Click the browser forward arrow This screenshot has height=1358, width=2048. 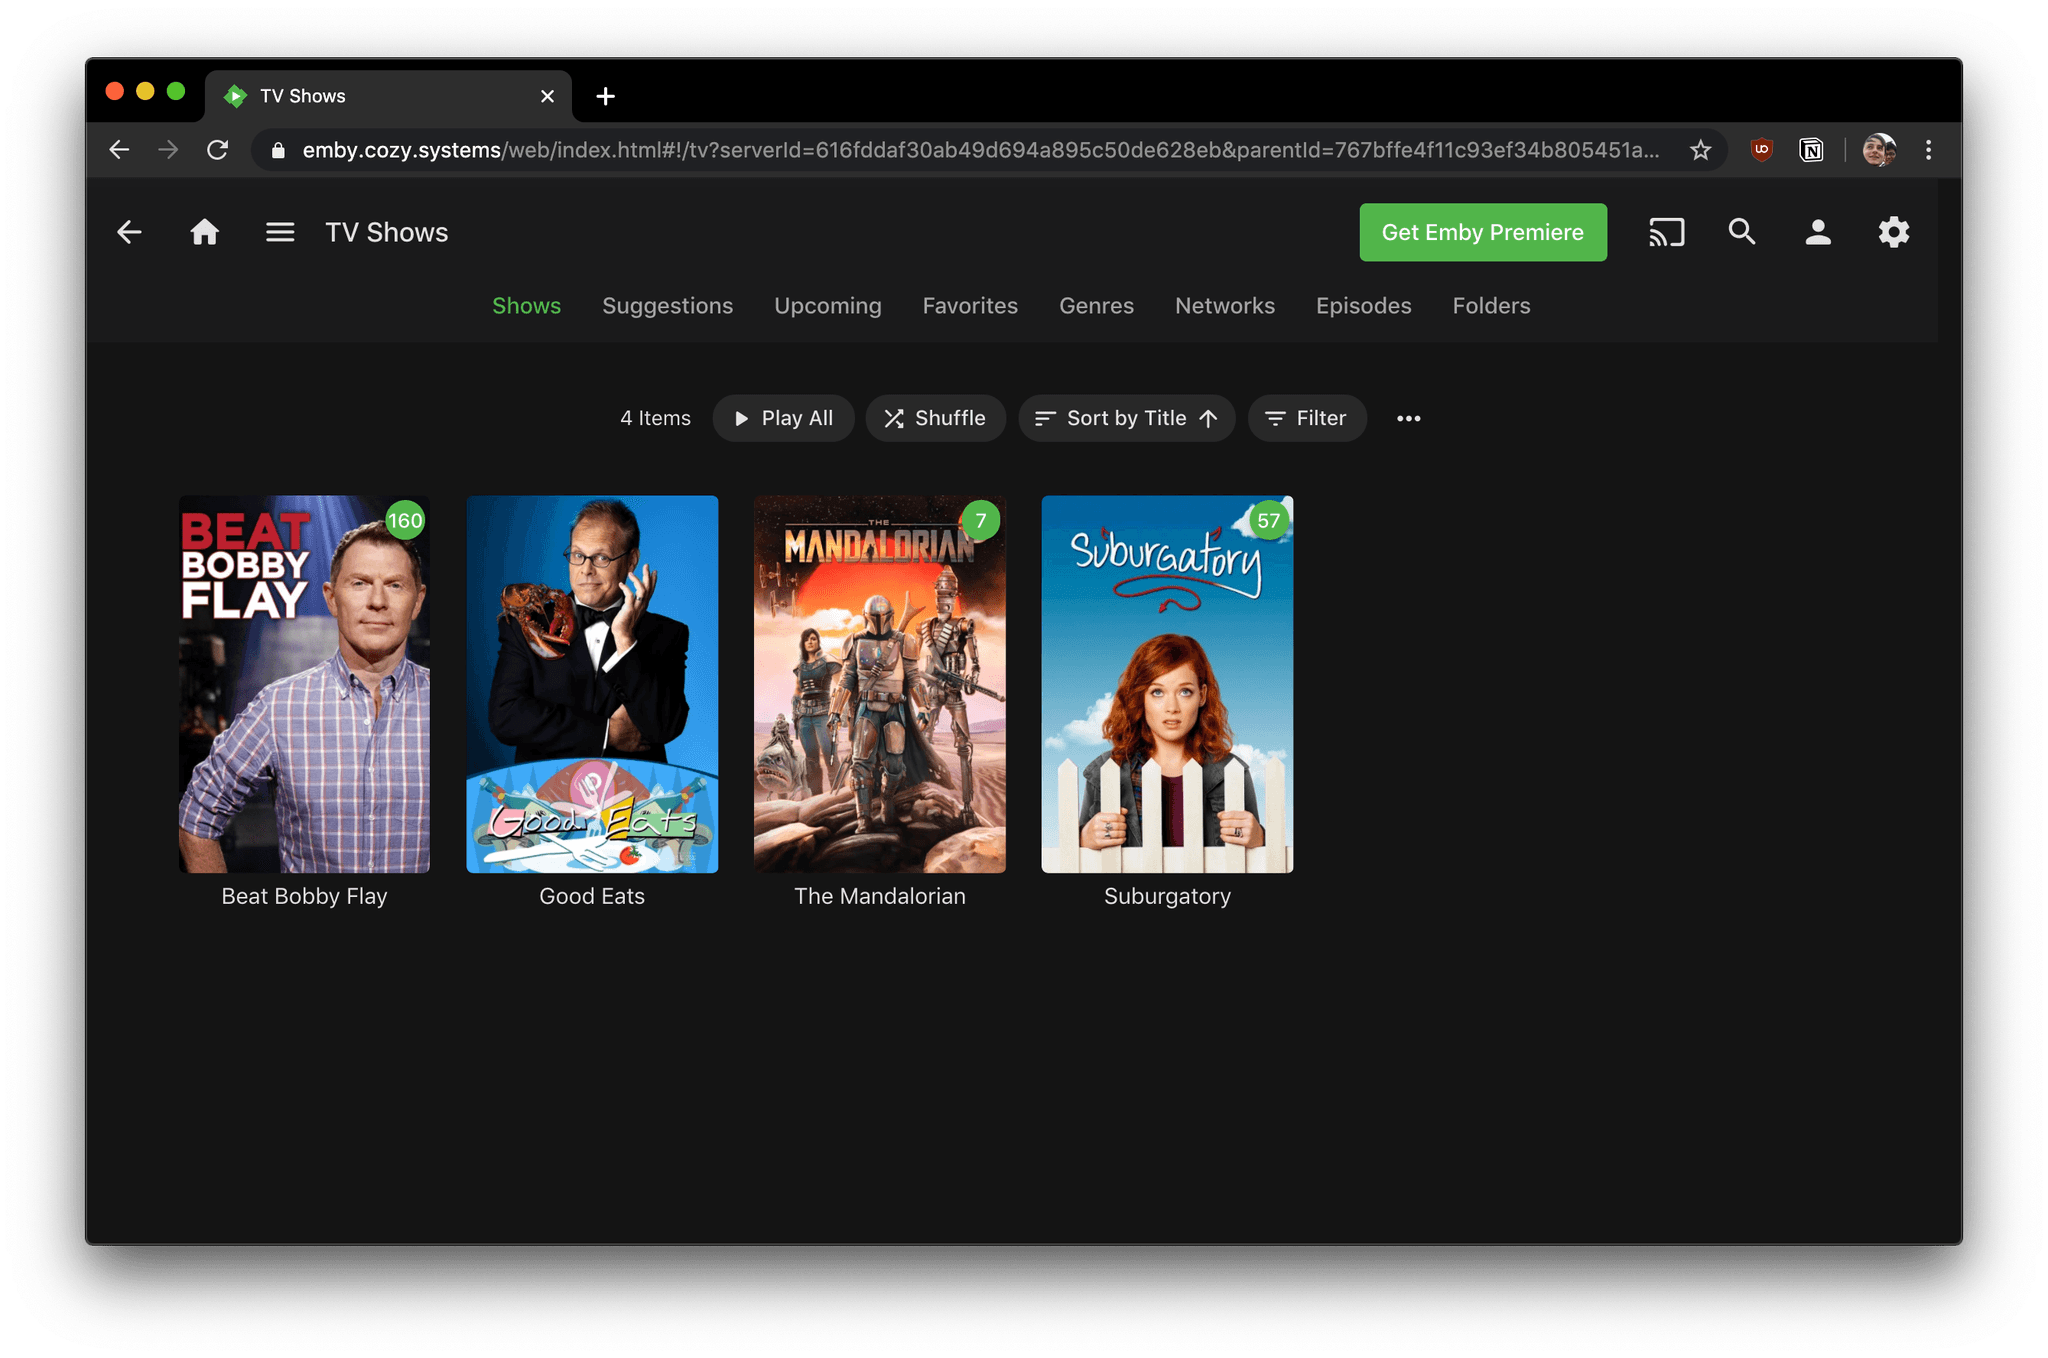click(x=168, y=150)
